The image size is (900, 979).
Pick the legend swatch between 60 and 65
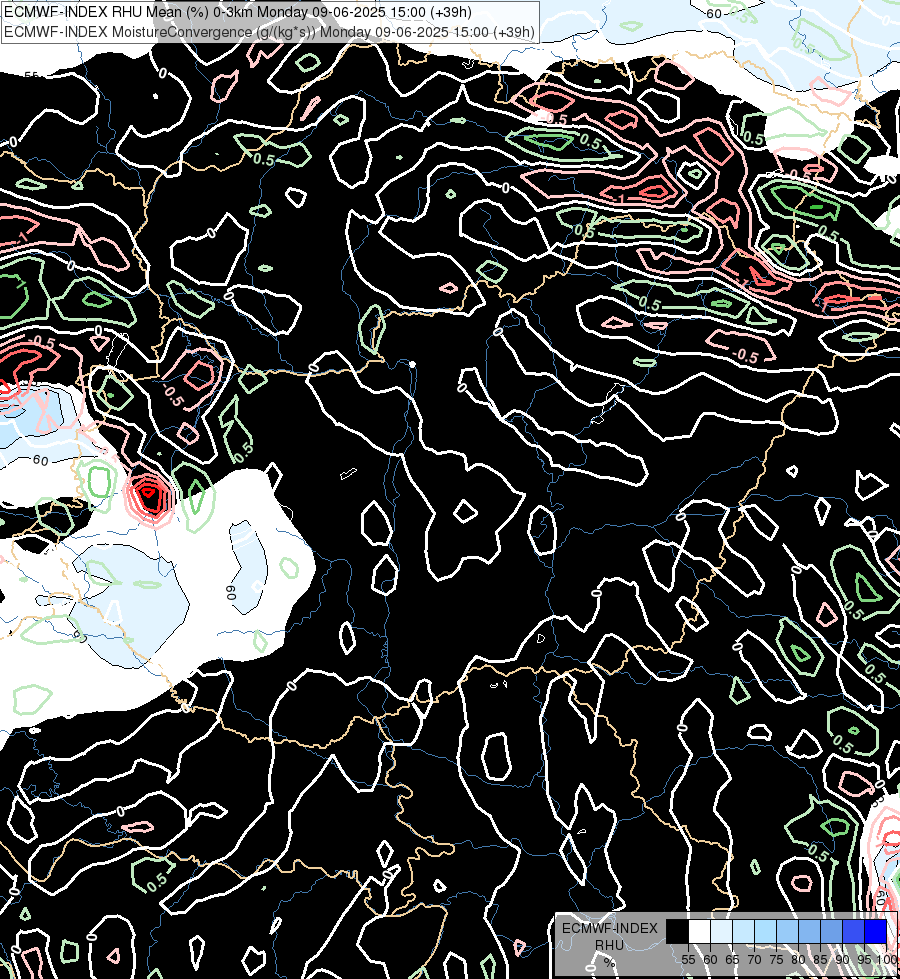click(721, 932)
